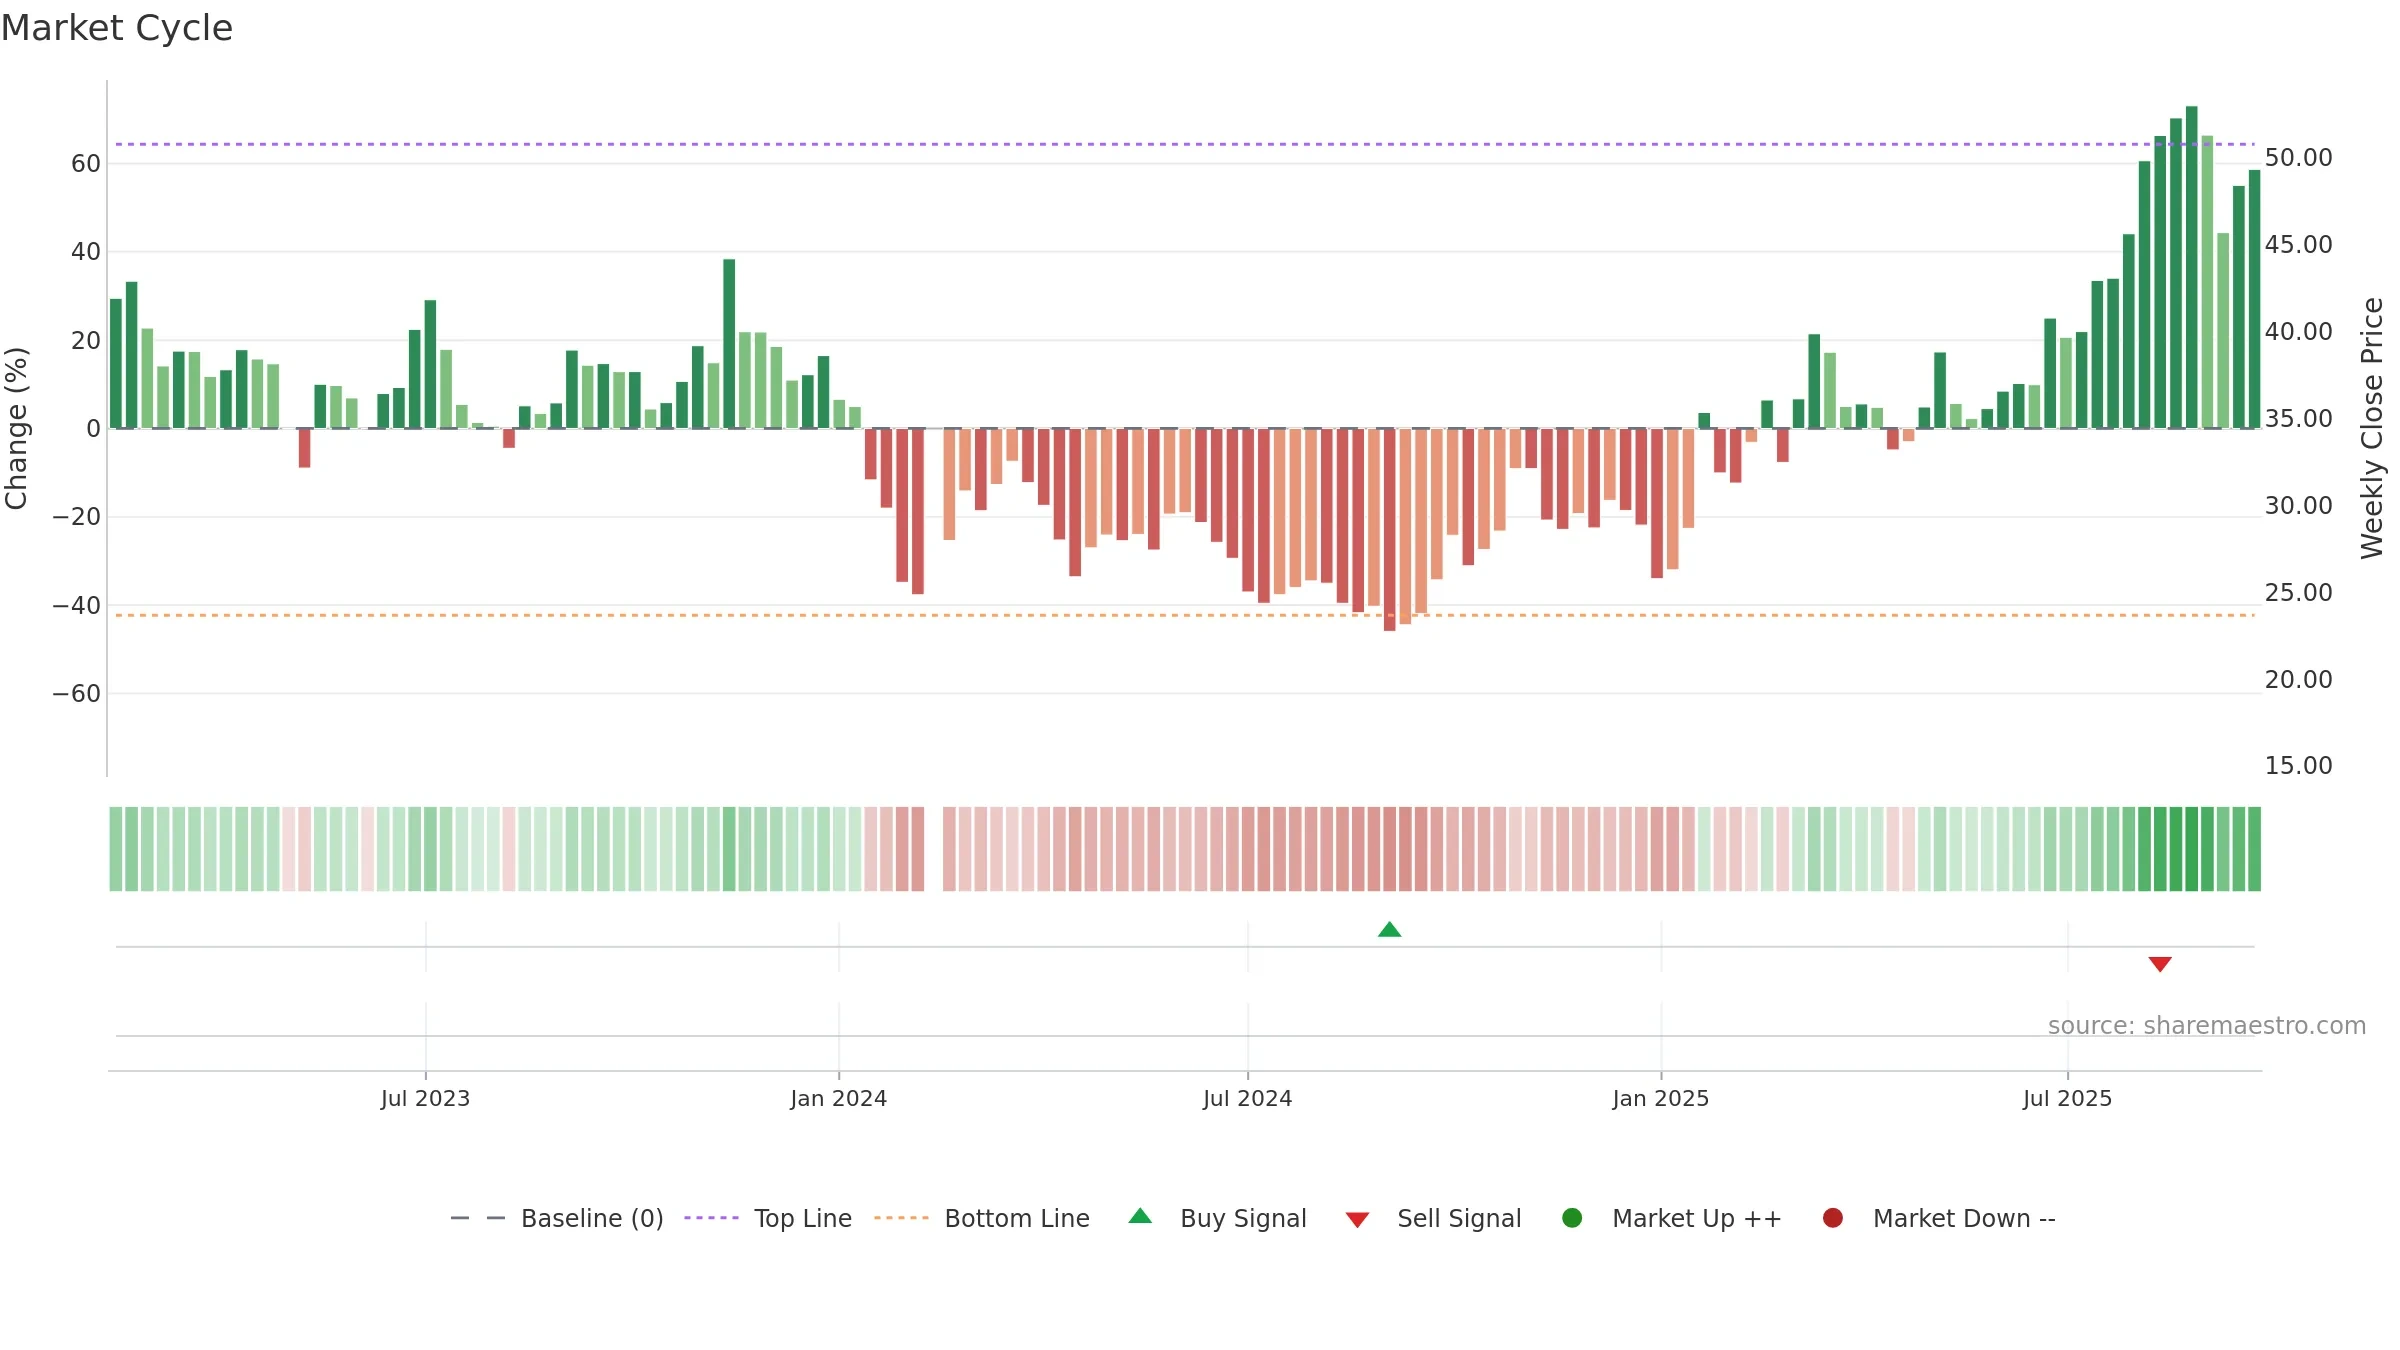Viewport: 2400px width, 1350px height.
Task: Click the green Buy Signal triangle marker
Action: 1389,929
